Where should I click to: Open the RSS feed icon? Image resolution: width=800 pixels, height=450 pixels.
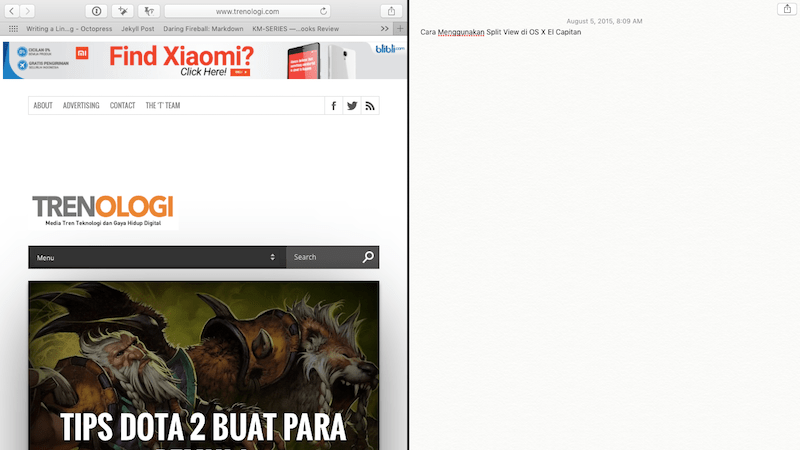(x=370, y=106)
